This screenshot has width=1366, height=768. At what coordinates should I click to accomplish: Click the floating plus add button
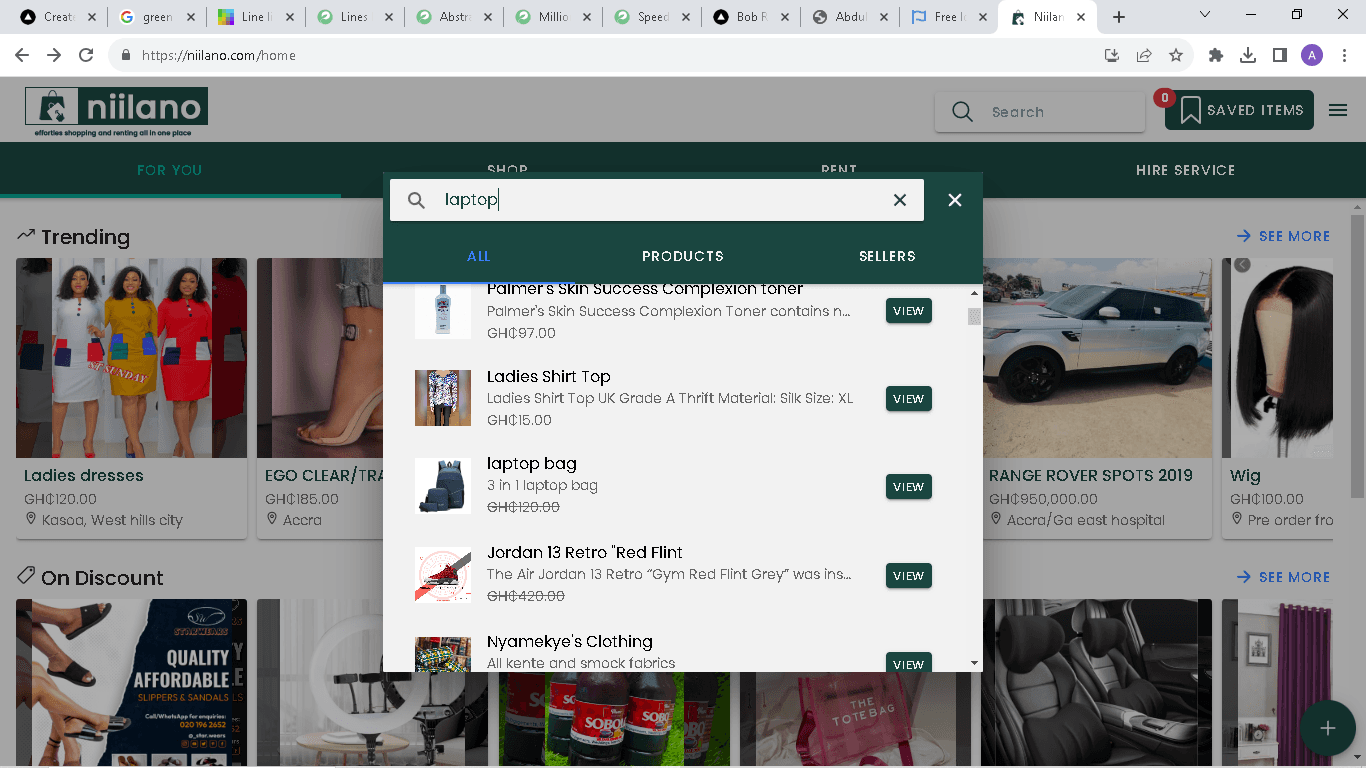click(1328, 728)
